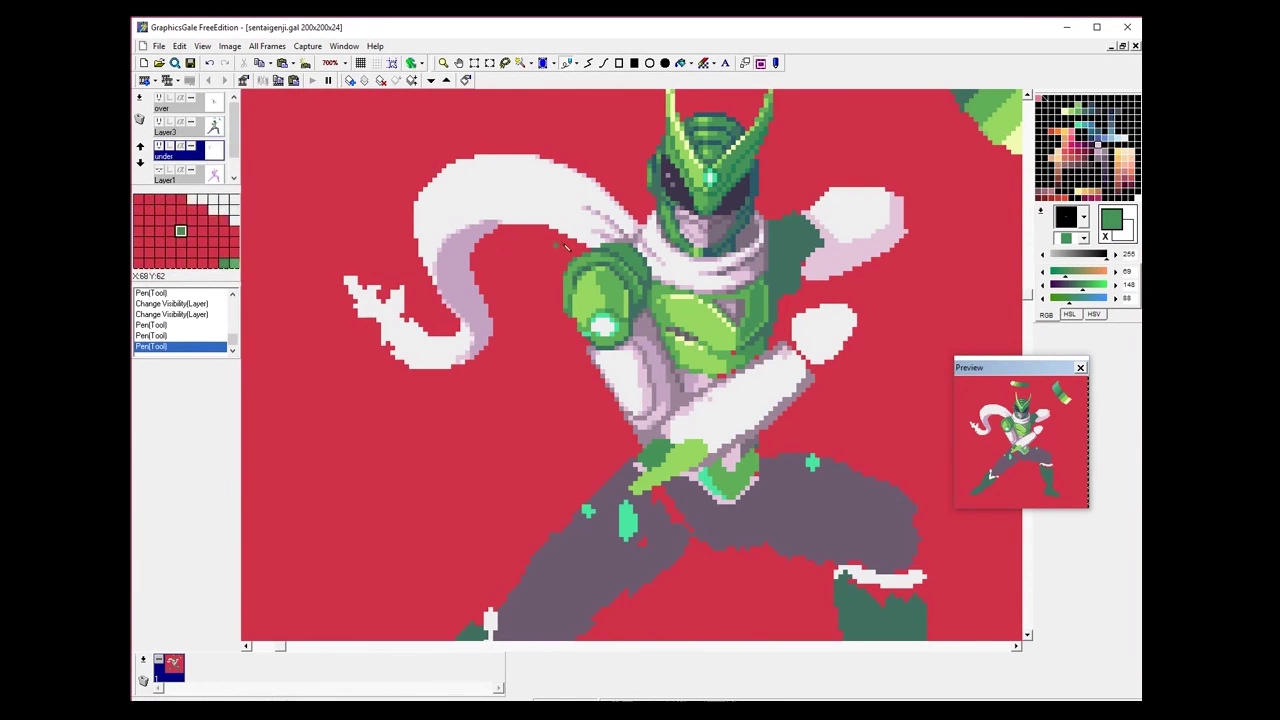Adjust the blue channel slider
Viewport: 1280px width, 720px height.
(1079, 298)
